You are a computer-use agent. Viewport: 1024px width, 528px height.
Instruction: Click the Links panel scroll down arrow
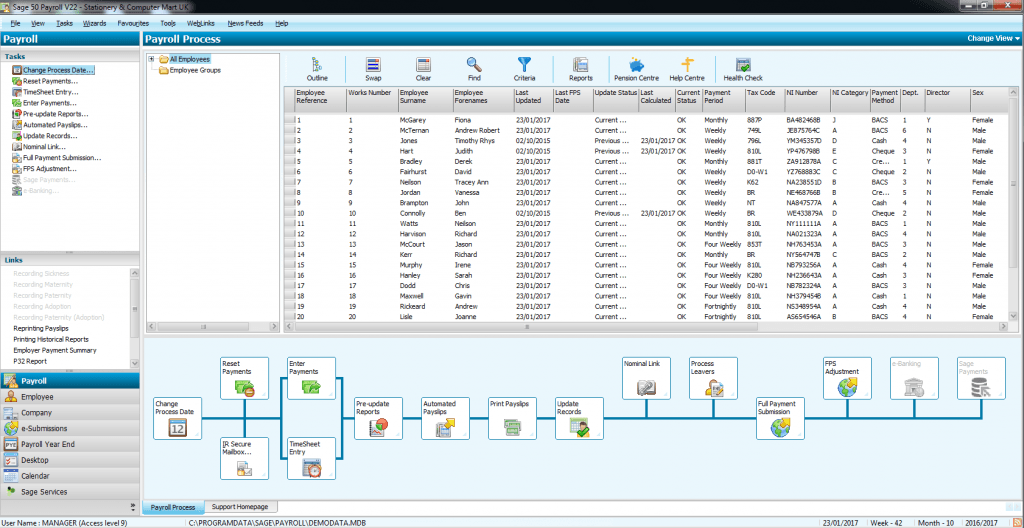click(x=135, y=363)
